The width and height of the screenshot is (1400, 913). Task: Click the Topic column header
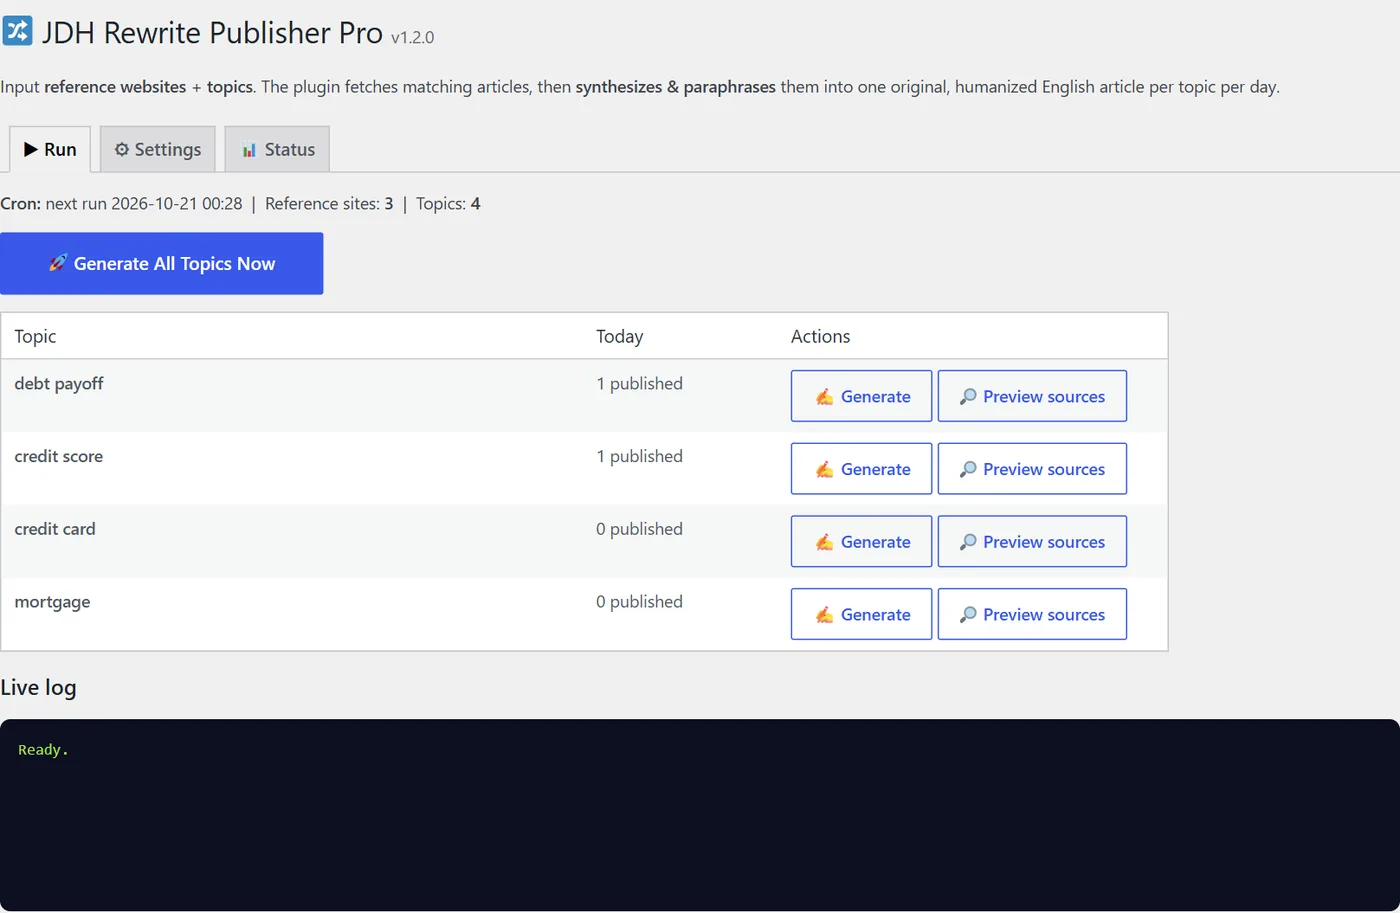tap(35, 336)
